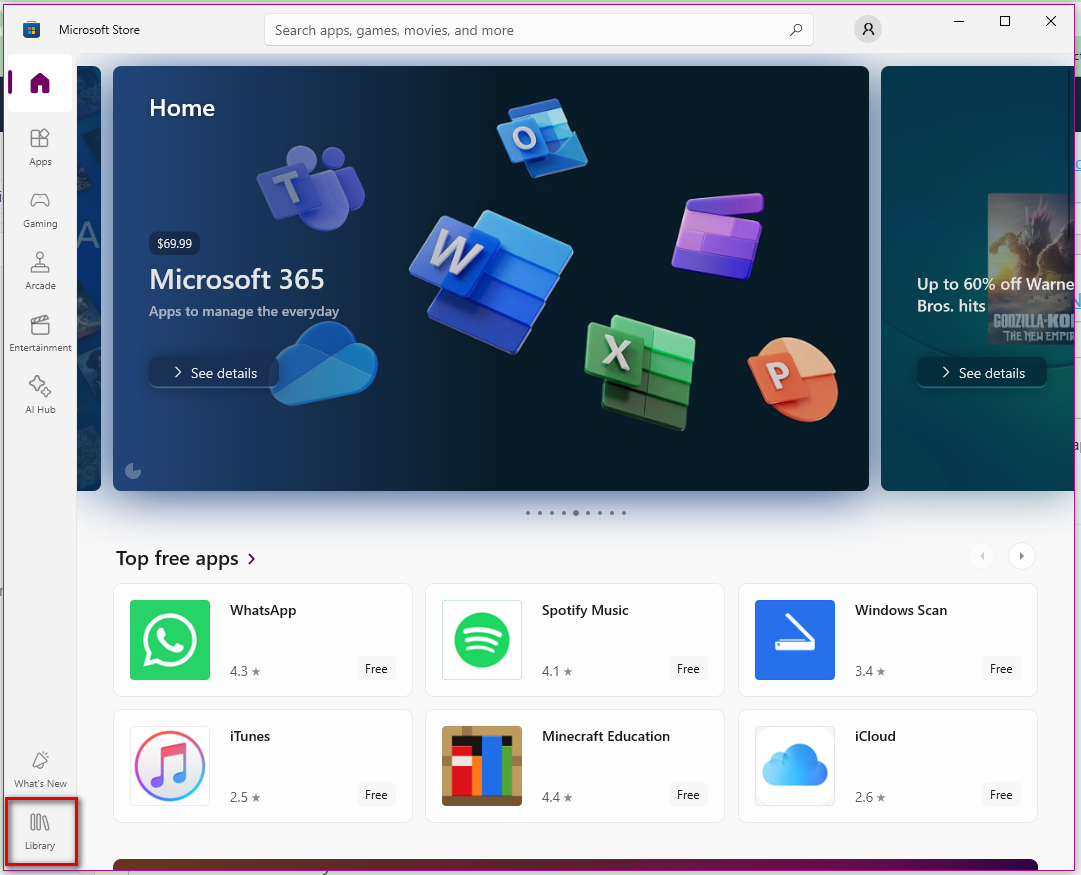This screenshot has width=1081, height=875.
Task: Click Free button on Minecraft Education
Action: coord(688,795)
